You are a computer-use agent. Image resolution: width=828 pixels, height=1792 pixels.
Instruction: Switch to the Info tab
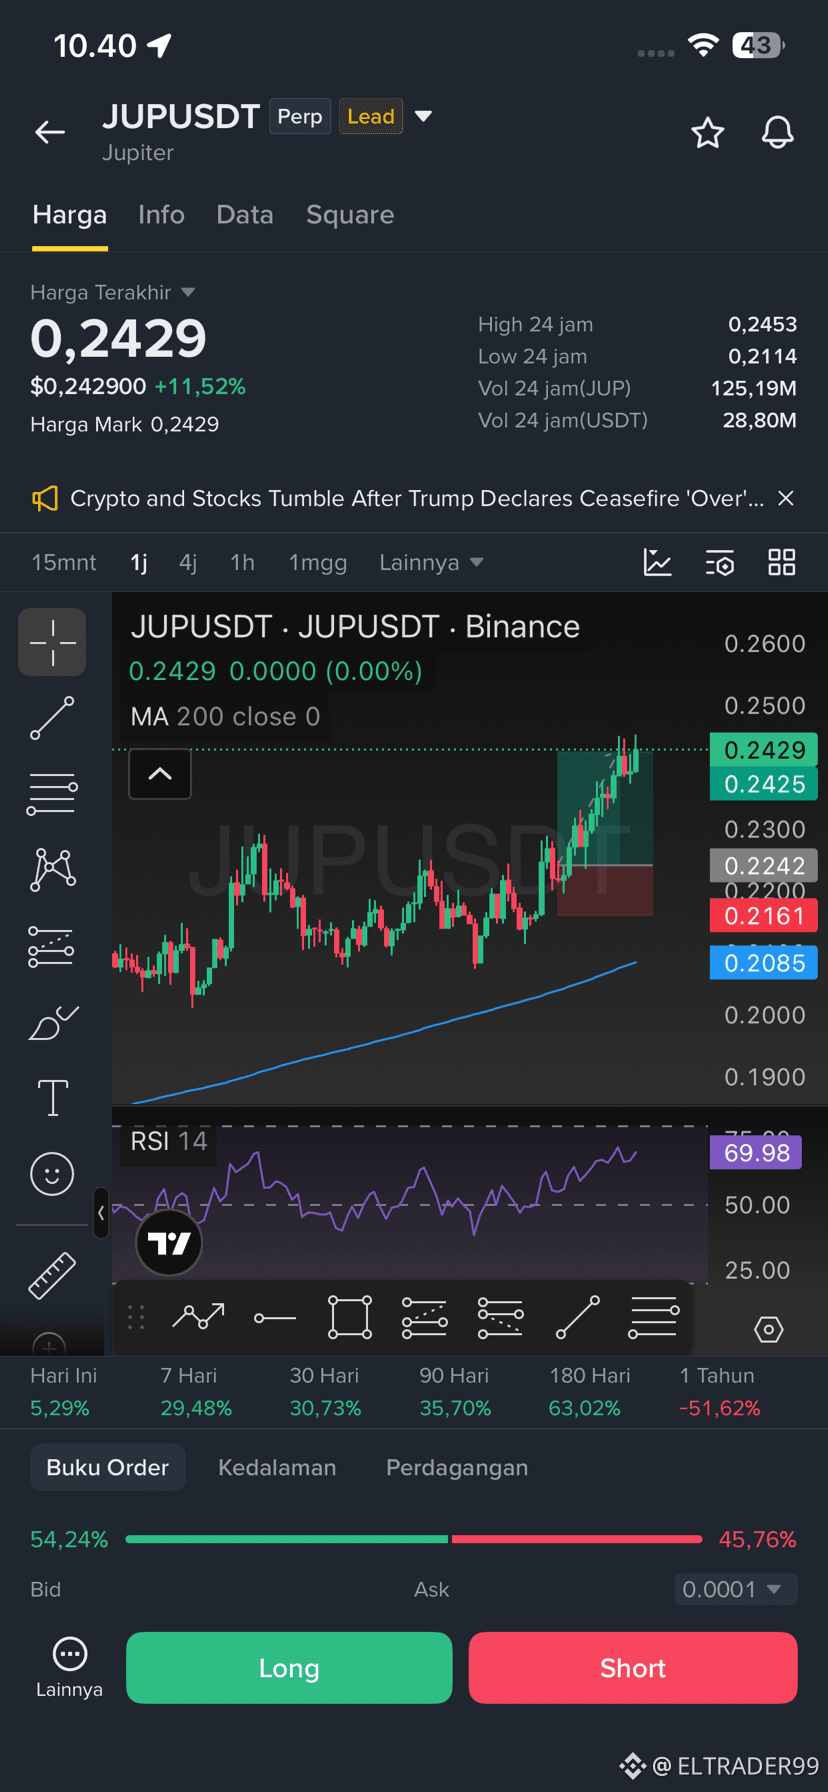(161, 215)
